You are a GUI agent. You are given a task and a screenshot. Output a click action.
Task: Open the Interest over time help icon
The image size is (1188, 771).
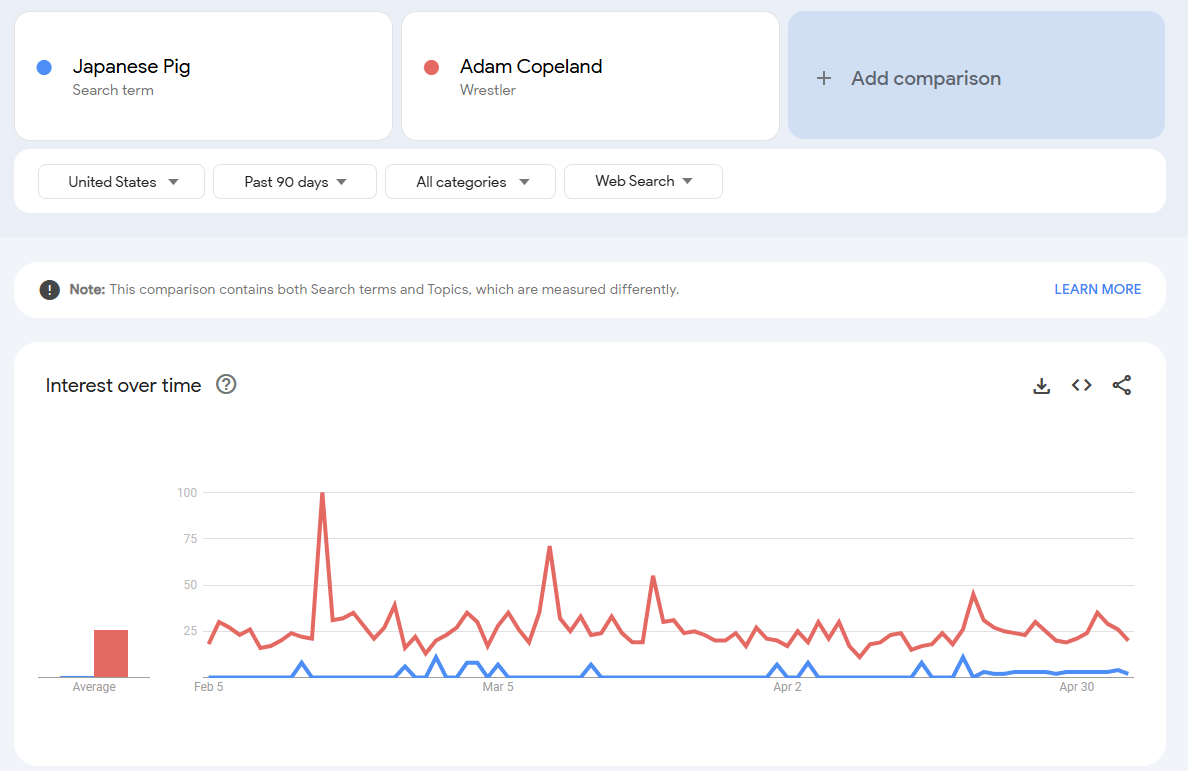point(226,385)
